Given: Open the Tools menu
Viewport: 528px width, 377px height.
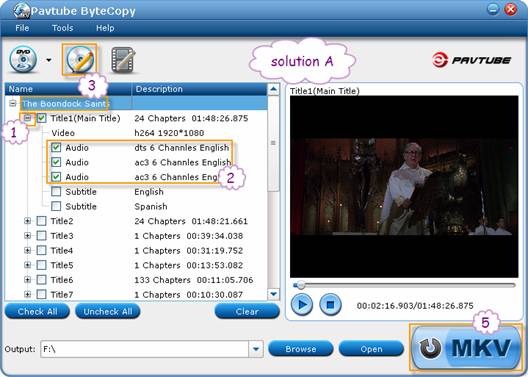Looking at the screenshot, I should pos(63,28).
